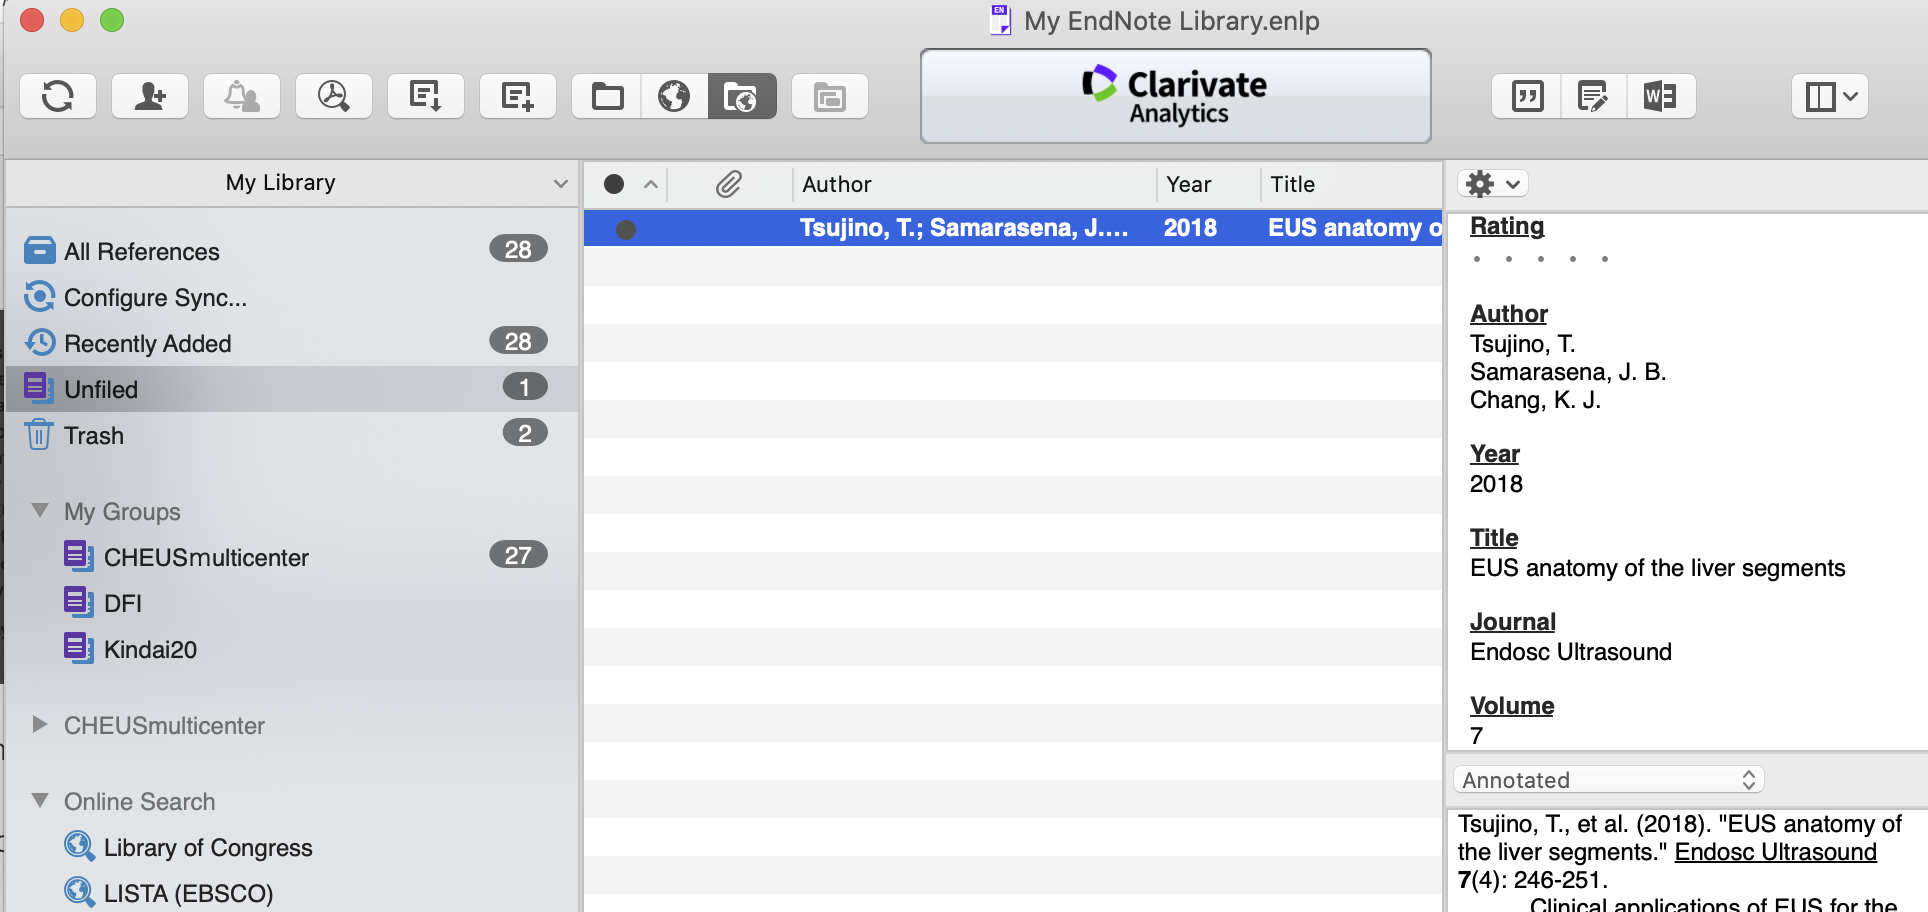The width and height of the screenshot is (1928, 912).
Task: Click author name Chang, K. J.
Action: (1535, 400)
